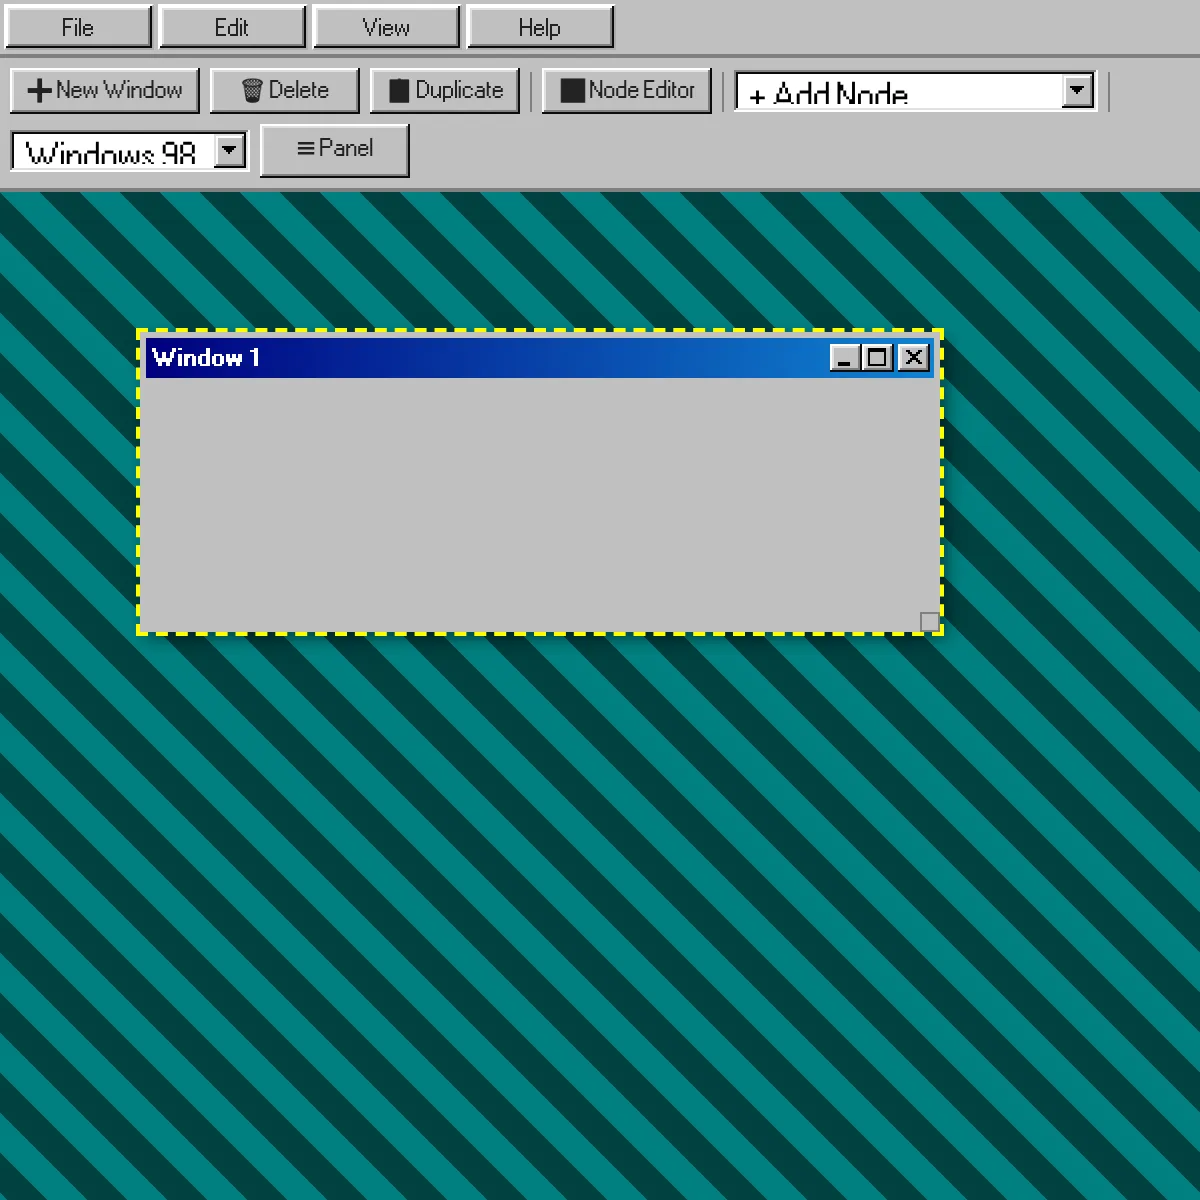Expand the Add Node dropdown arrow
The image size is (1200, 1200).
click(x=1077, y=91)
